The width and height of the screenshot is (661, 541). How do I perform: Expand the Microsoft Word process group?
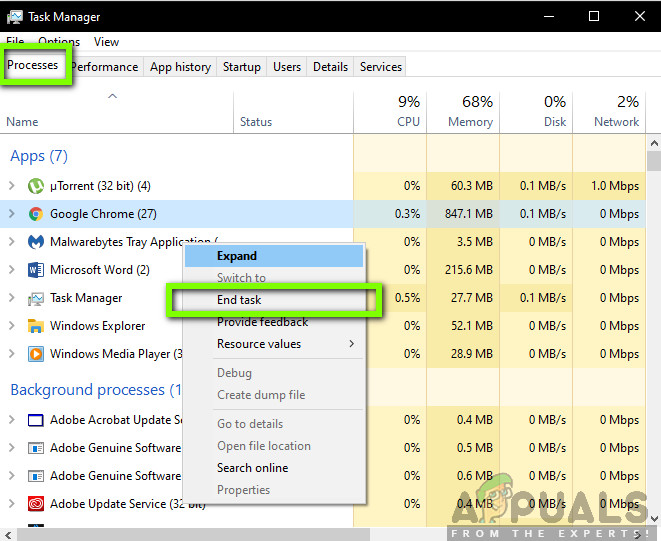12,269
